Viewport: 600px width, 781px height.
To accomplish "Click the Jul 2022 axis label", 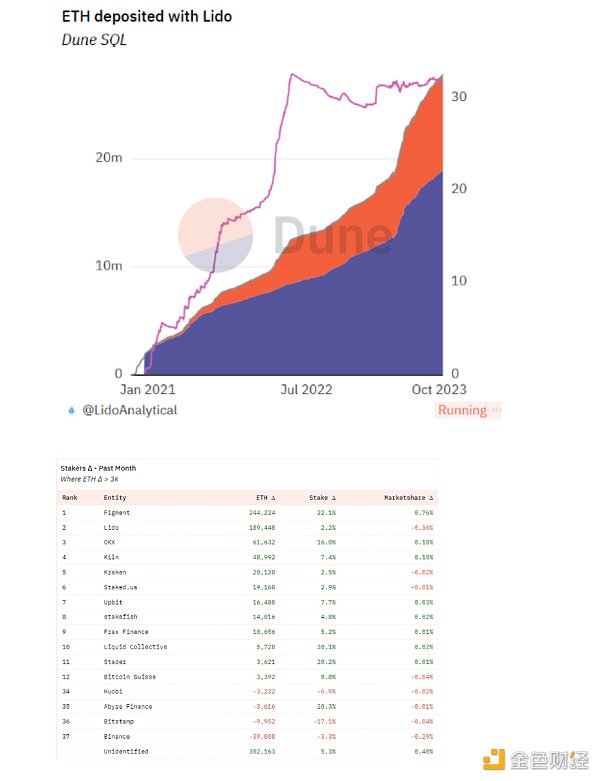I will (306, 390).
